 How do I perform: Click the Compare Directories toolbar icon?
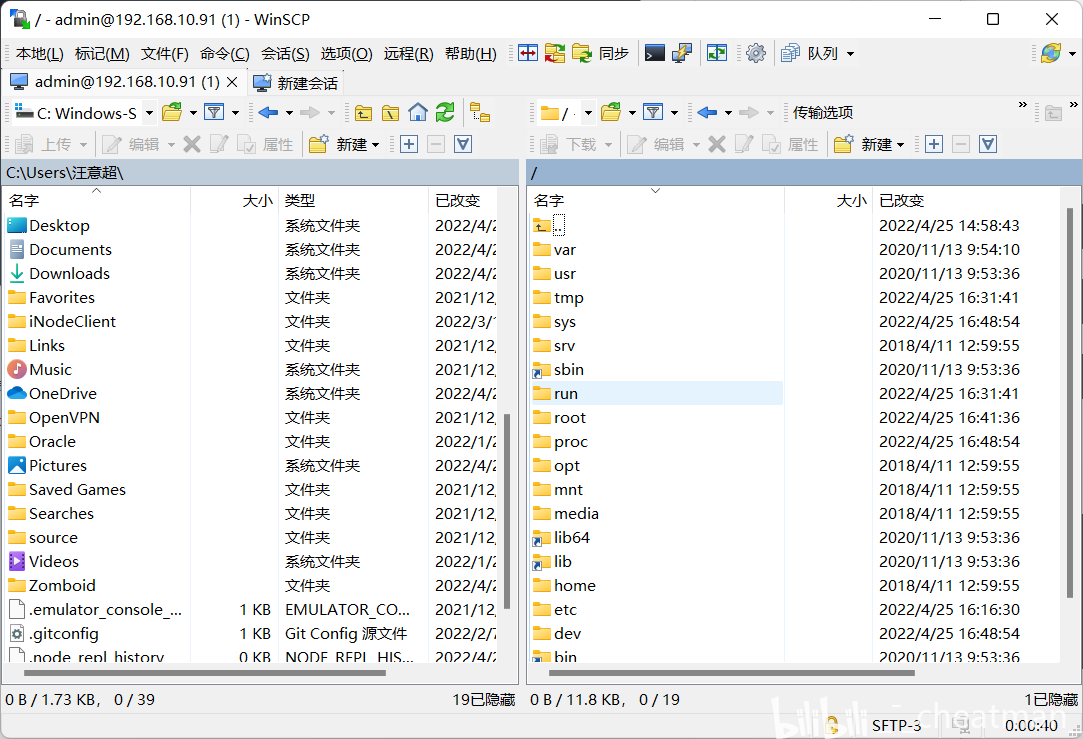click(528, 53)
